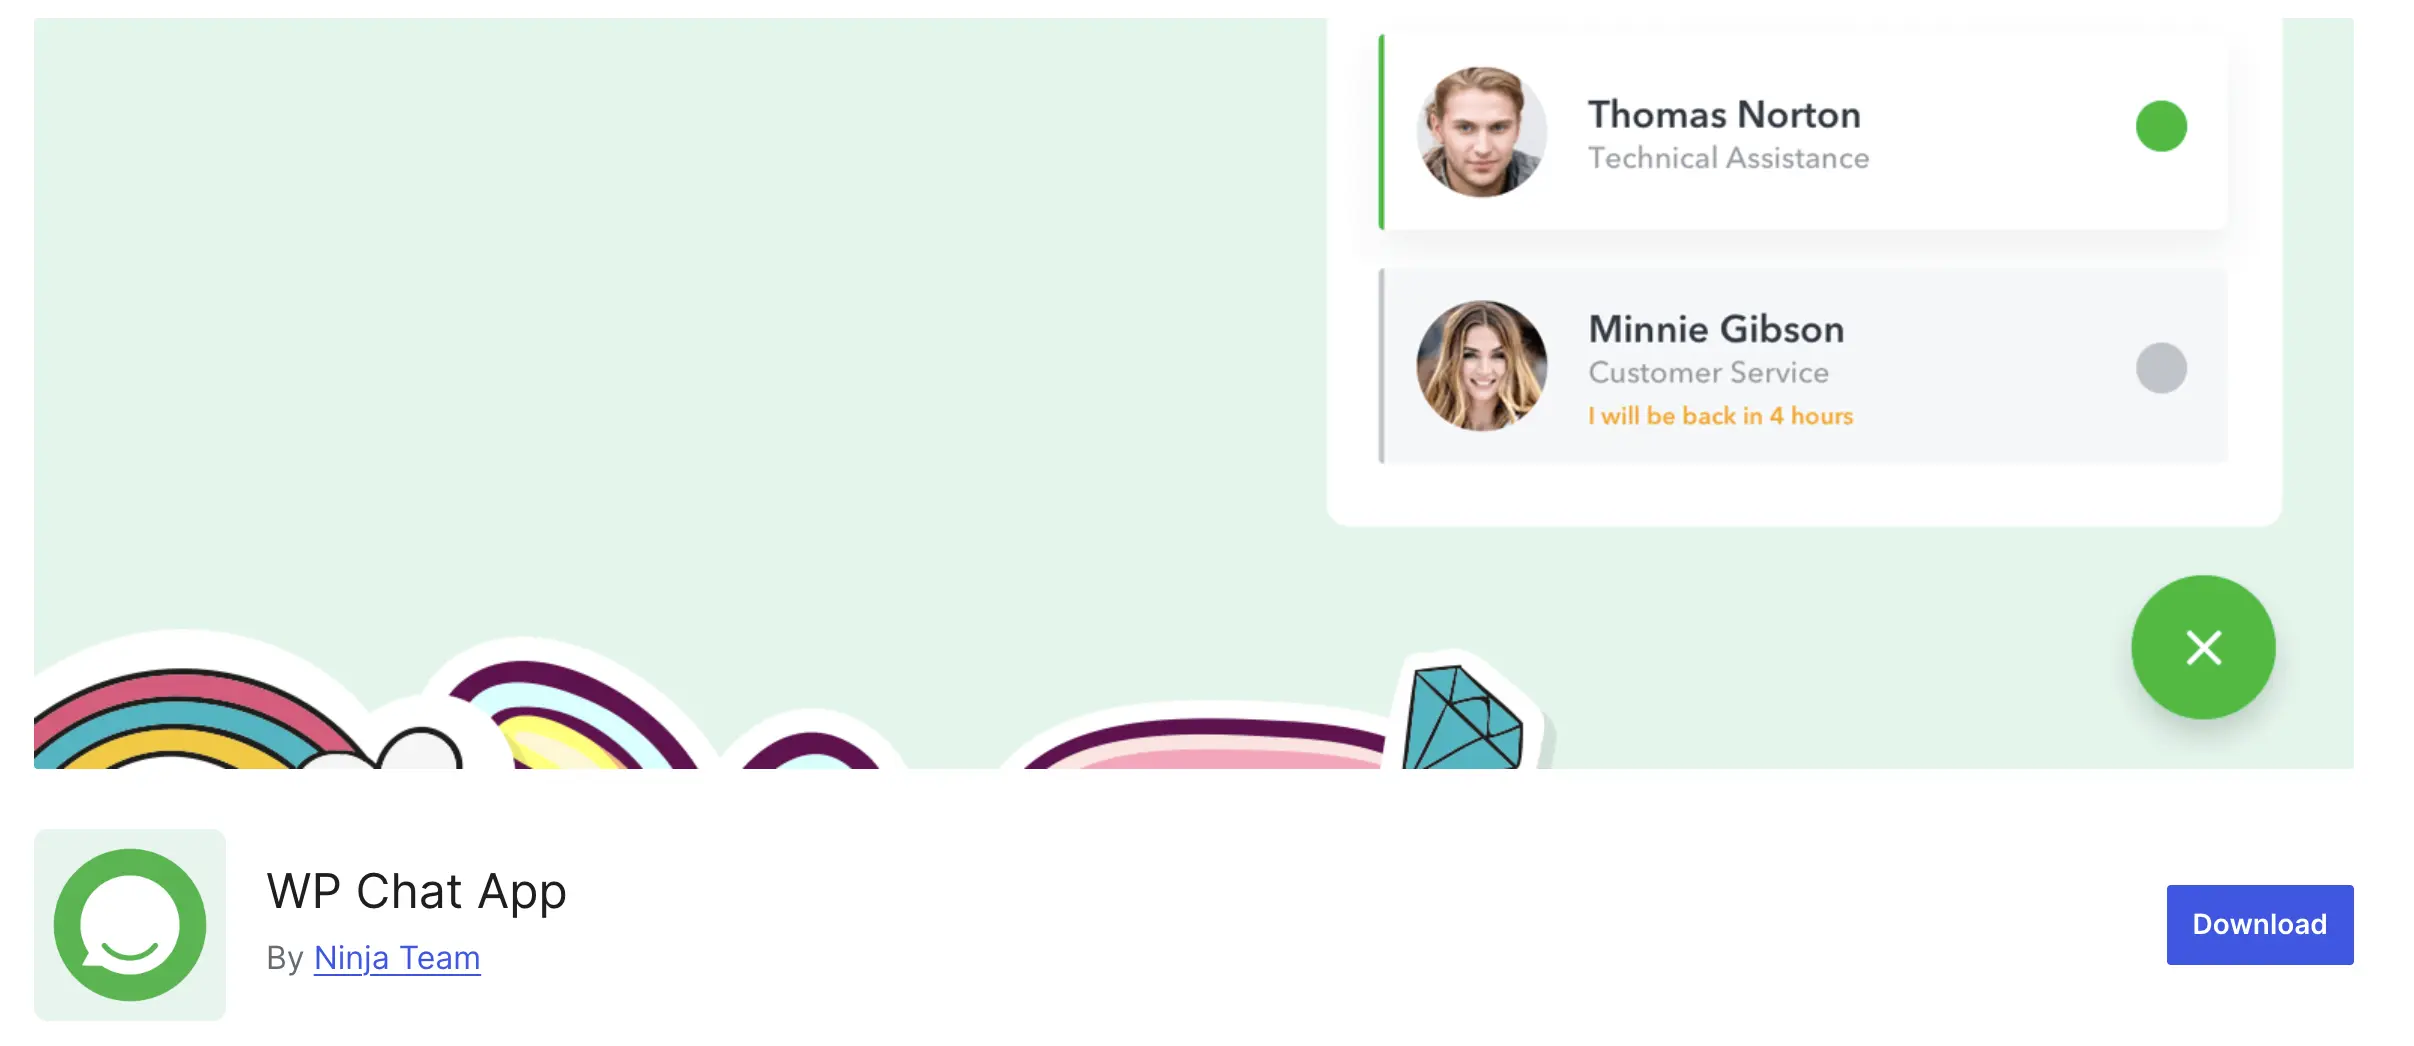Click Thomas Norton's avatar photo
This screenshot has width=2414, height=1046.
click(x=1481, y=132)
